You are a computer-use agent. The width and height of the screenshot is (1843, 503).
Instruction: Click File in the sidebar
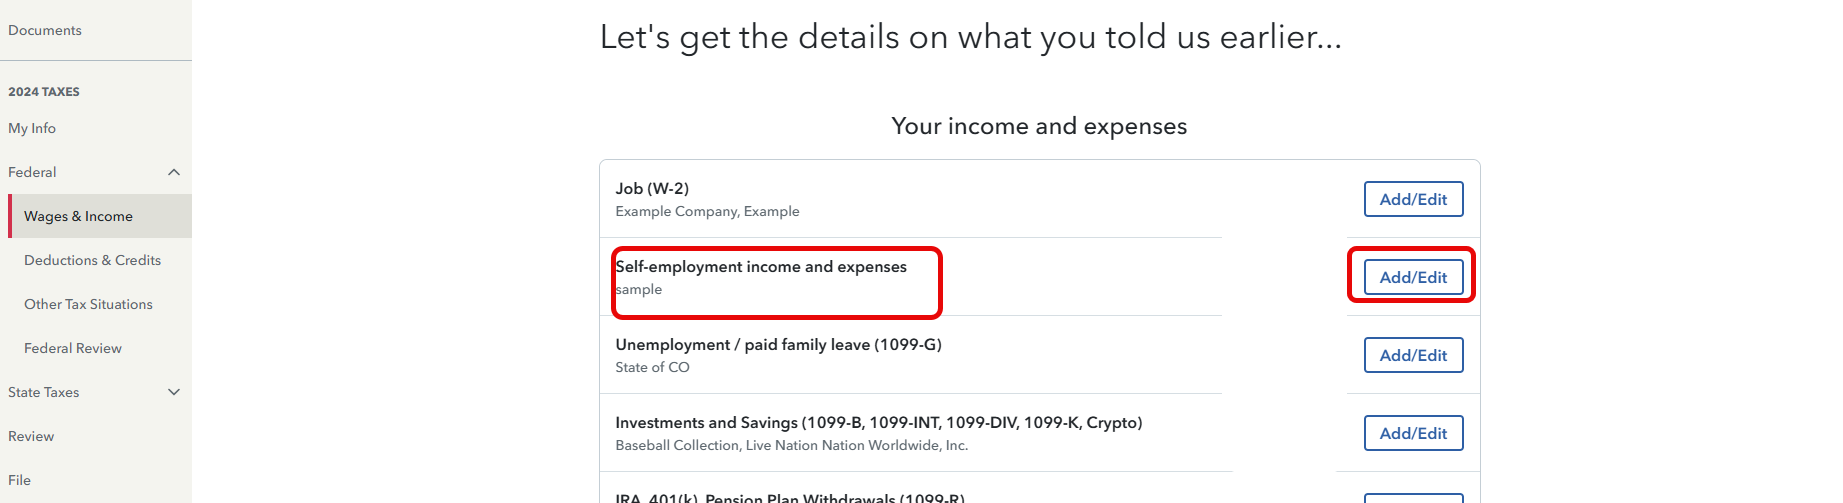(19, 480)
